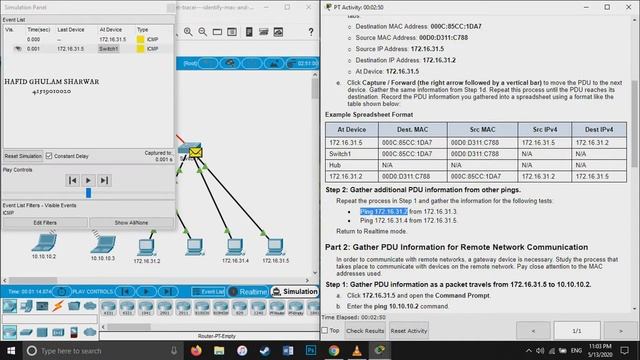Adjust the simulation play speed slider
This screenshot has height=360, width=640.
[88, 193]
